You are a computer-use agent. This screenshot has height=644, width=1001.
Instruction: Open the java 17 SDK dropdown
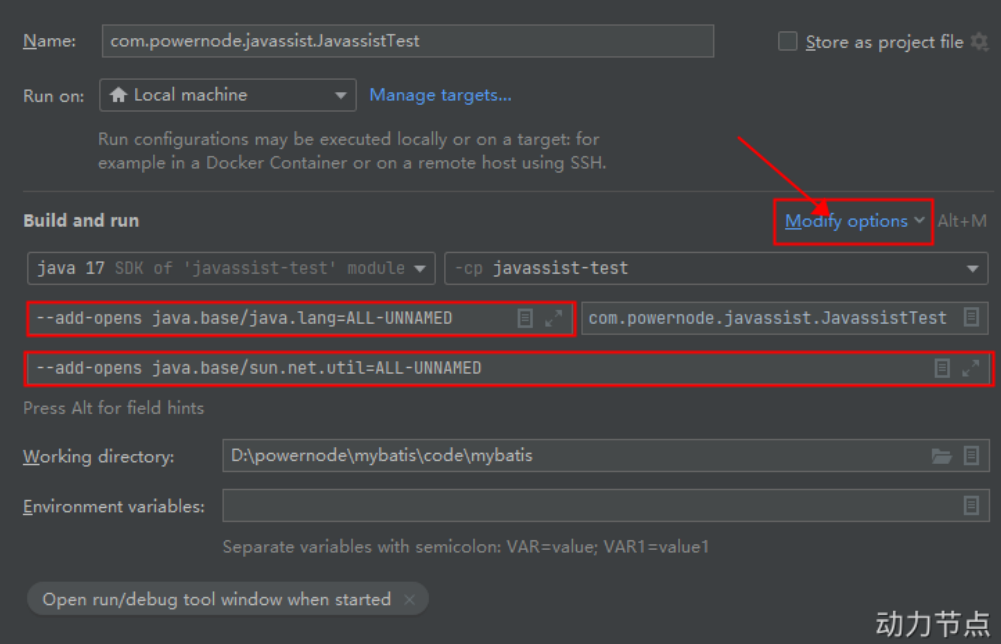pos(231,268)
